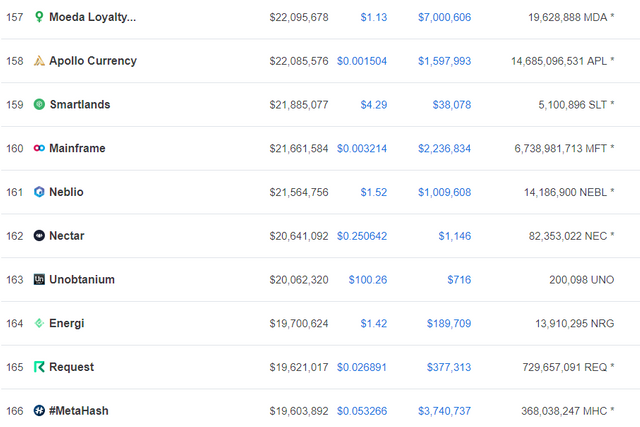This screenshot has height=427, width=640.
Task: Click the Apollo Currency logo icon
Action: pos(39,61)
